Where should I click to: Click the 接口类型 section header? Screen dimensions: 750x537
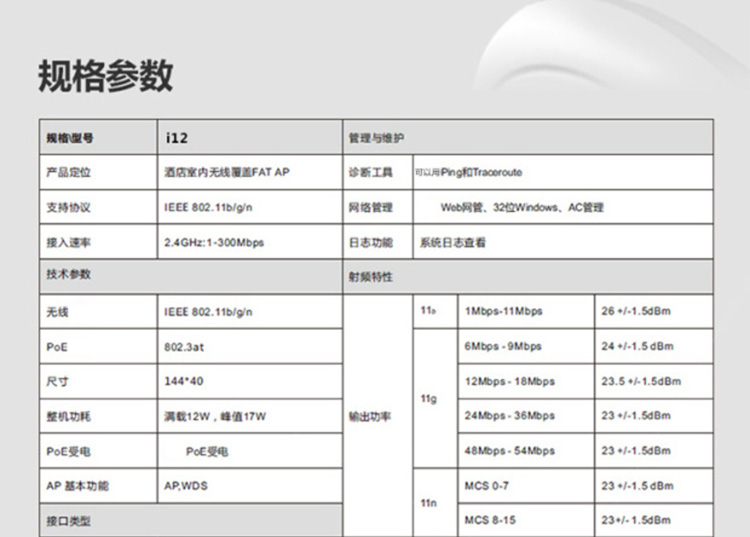(x=68, y=521)
